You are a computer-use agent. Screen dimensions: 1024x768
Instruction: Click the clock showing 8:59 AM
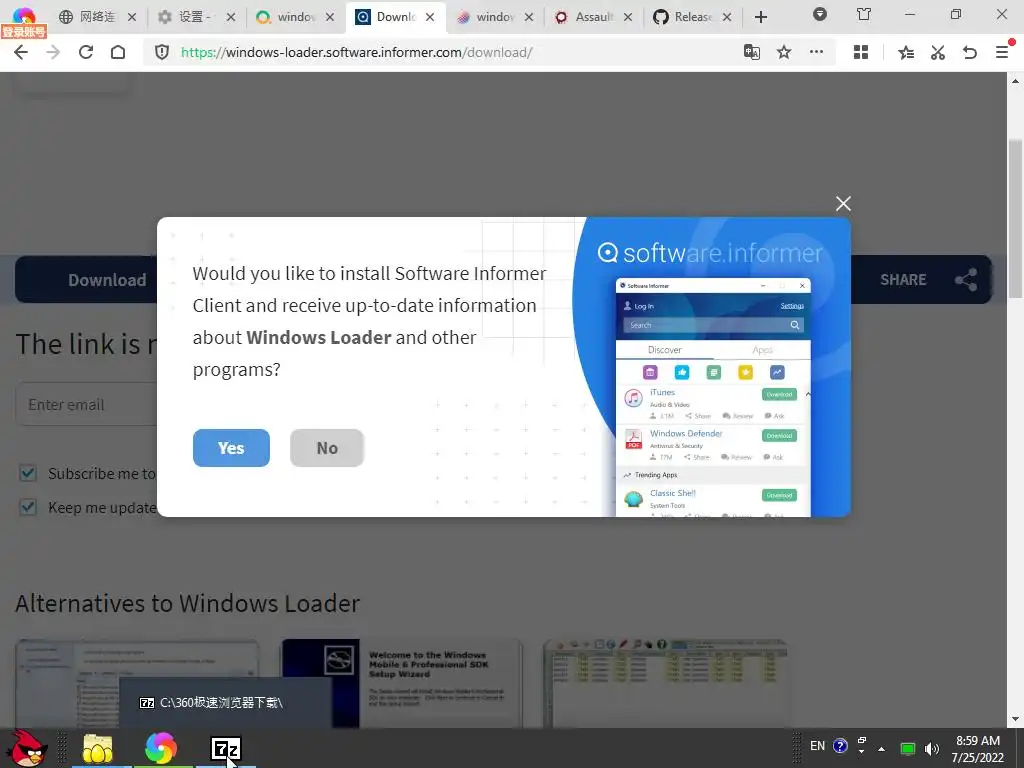[978, 741]
